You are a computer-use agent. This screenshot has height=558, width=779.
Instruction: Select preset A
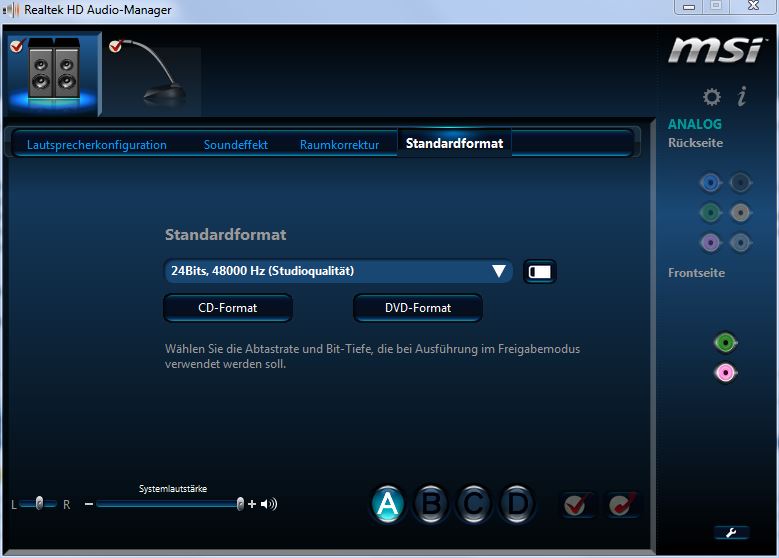click(x=388, y=504)
